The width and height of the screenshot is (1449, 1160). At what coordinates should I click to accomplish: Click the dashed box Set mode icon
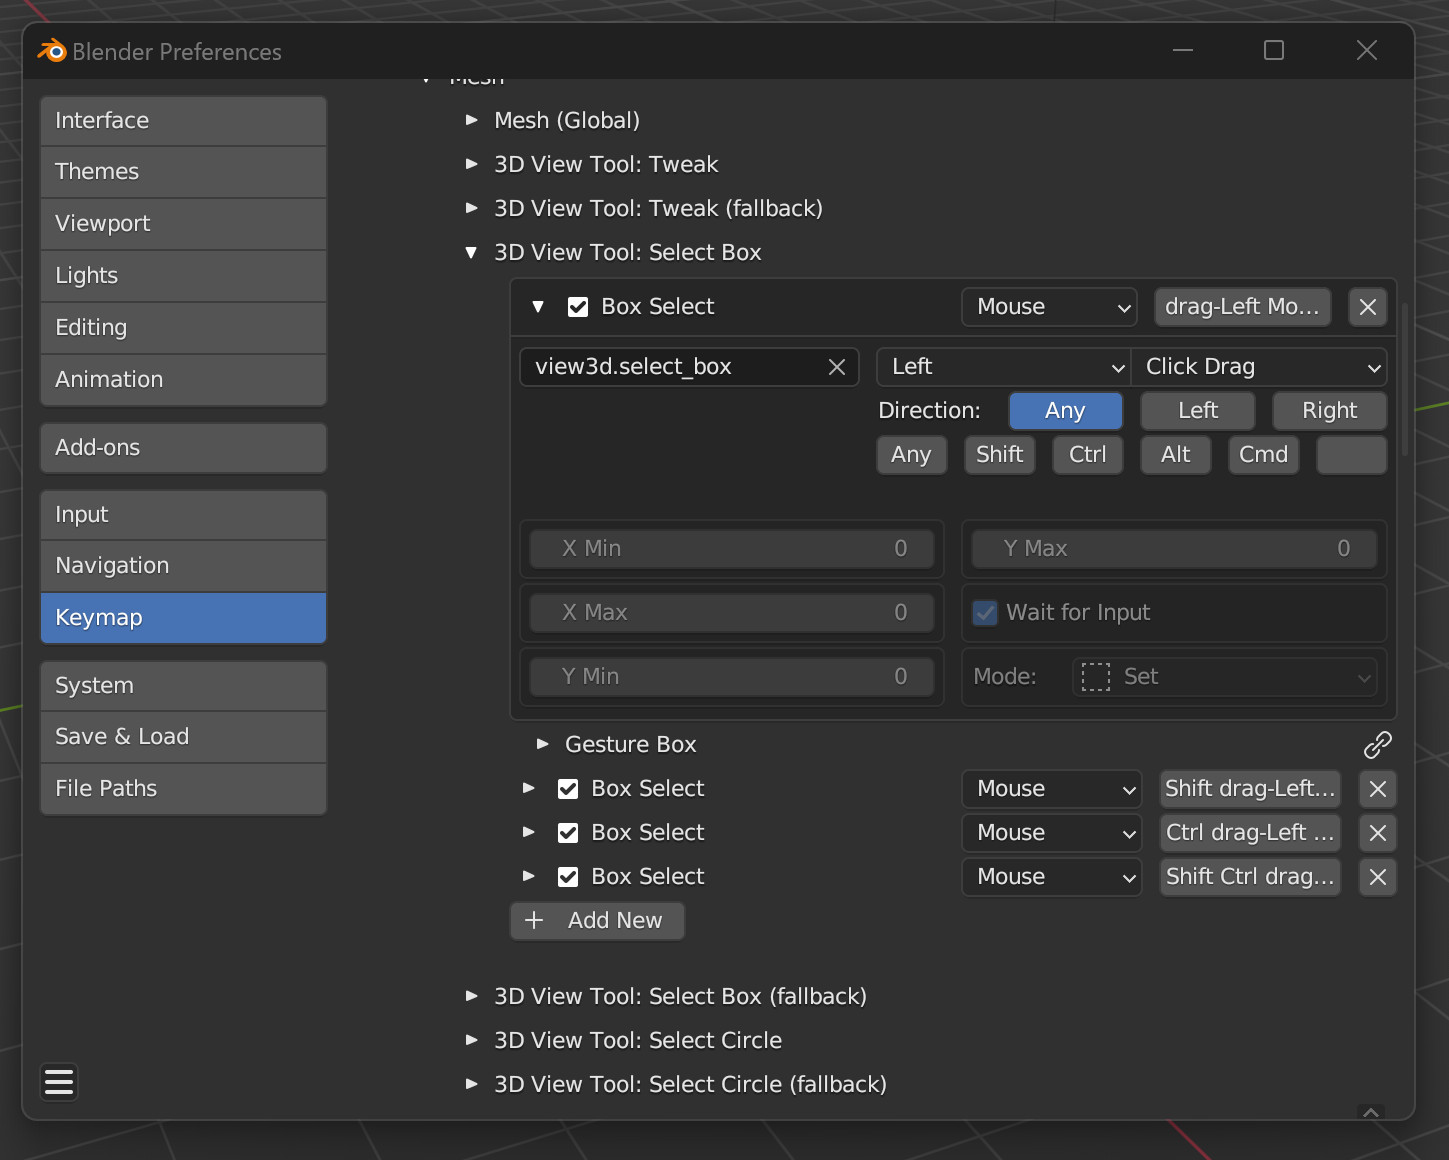tap(1096, 677)
